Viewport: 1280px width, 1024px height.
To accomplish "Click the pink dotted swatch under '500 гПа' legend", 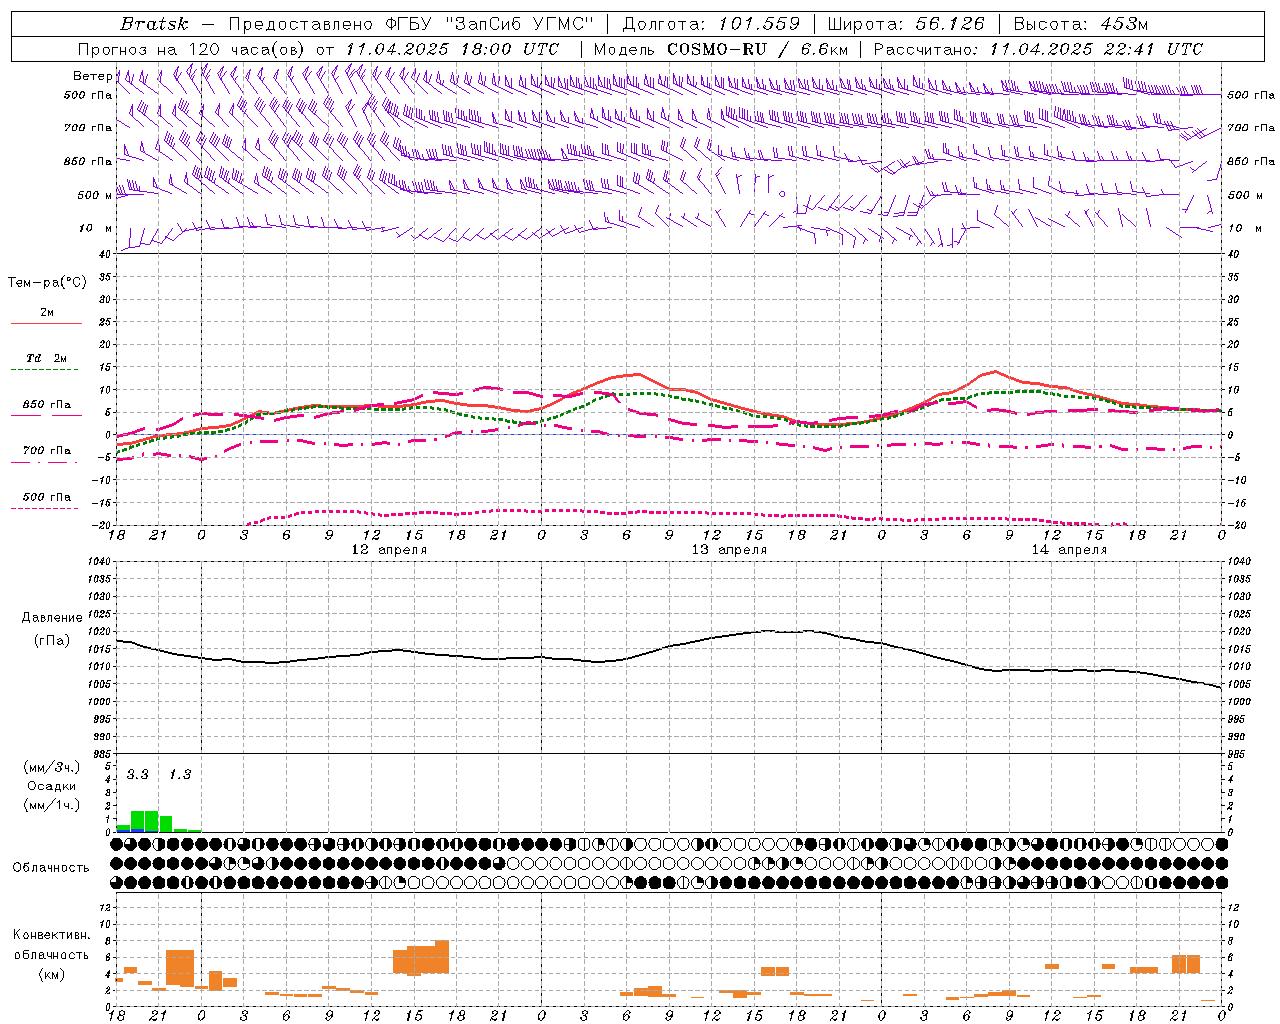I will coord(45,509).
